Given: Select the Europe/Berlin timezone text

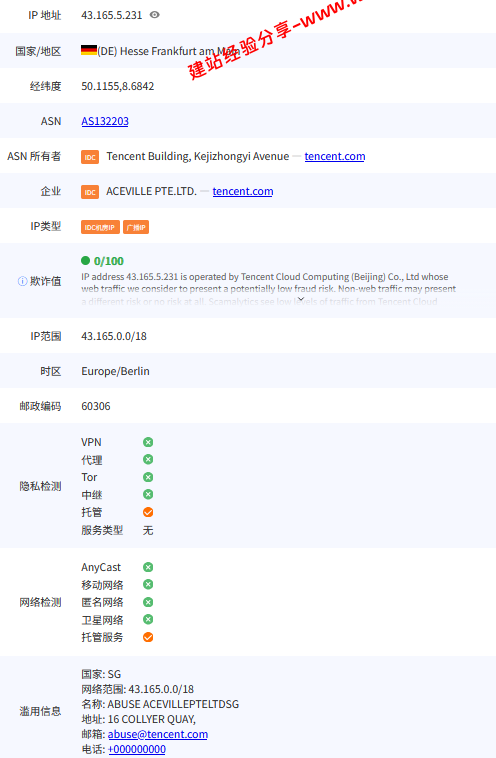Looking at the screenshot, I should (115, 371).
